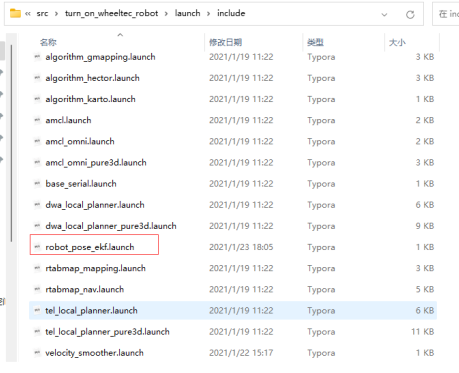Sort by the 大小 size column header
Screen dimensions: 459x373
tap(397, 42)
